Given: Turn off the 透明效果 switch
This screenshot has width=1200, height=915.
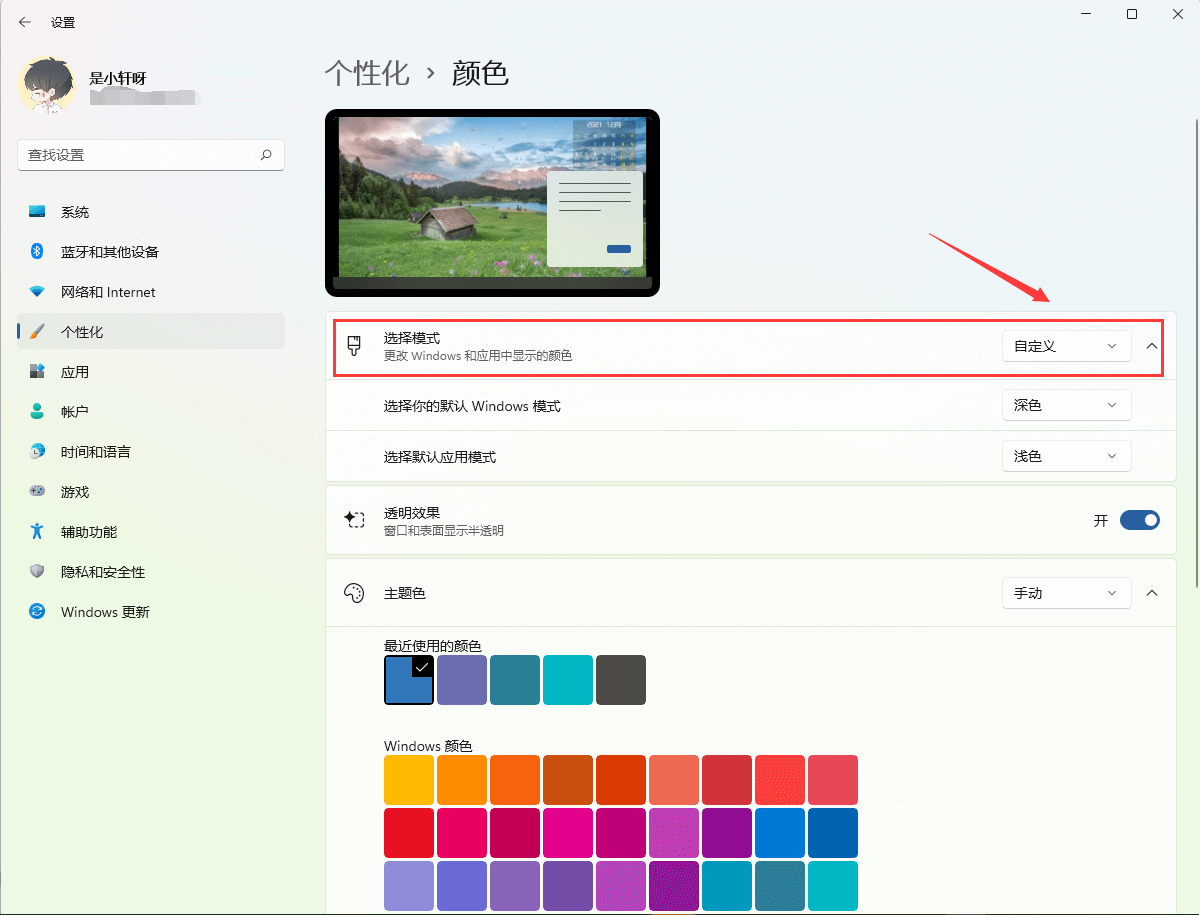Looking at the screenshot, I should pos(1140,519).
